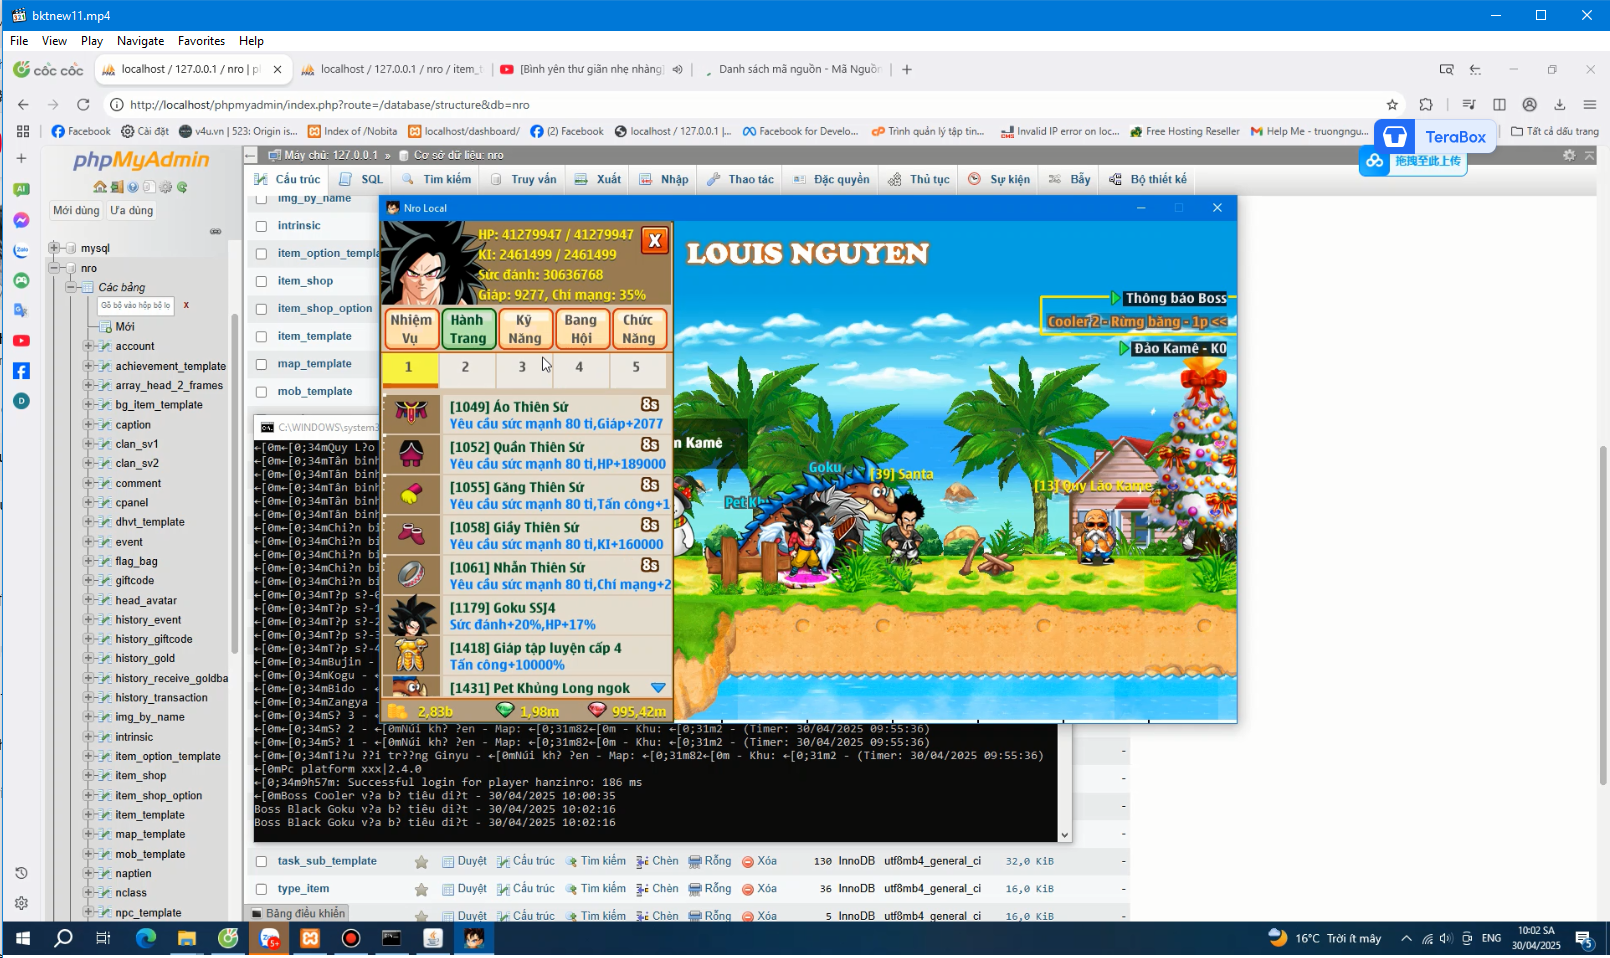The height and width of the screenshot is (958, 1610).
Task: Favorite the type_item table star
Action: pyautogui.click(x=422, y=889)
